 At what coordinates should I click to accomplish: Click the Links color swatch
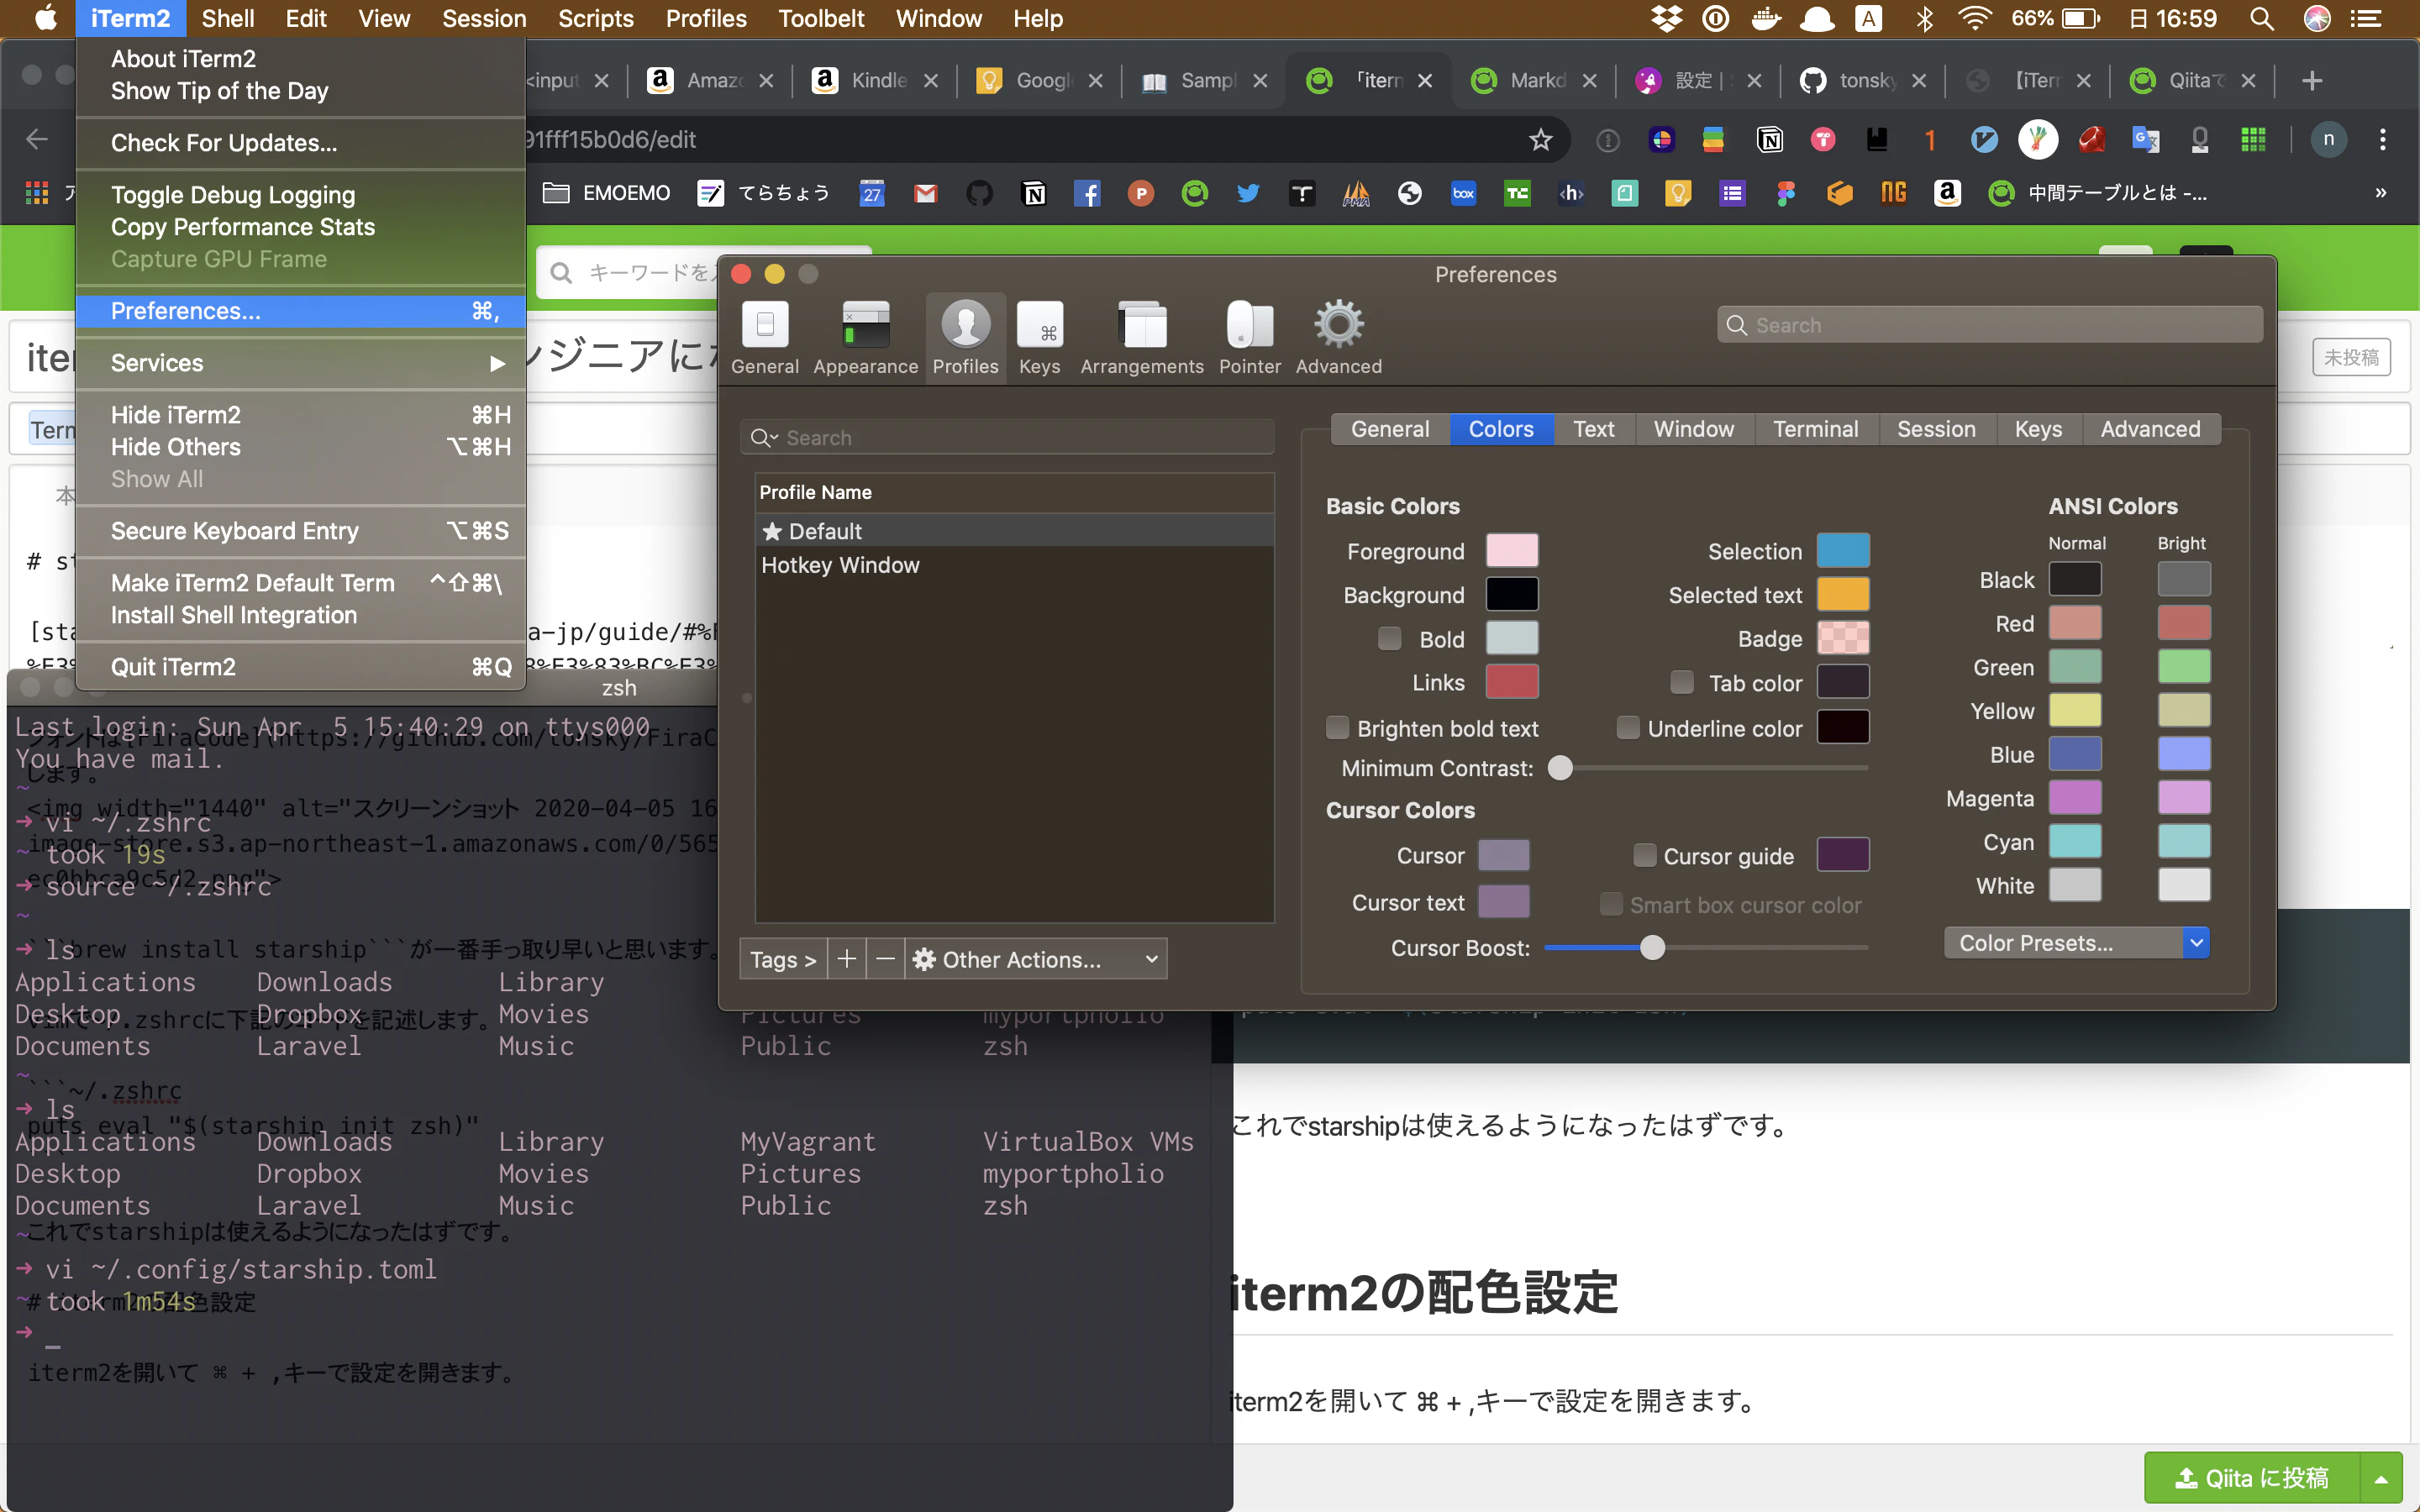pyautogui.click(x=1511, y=682)
